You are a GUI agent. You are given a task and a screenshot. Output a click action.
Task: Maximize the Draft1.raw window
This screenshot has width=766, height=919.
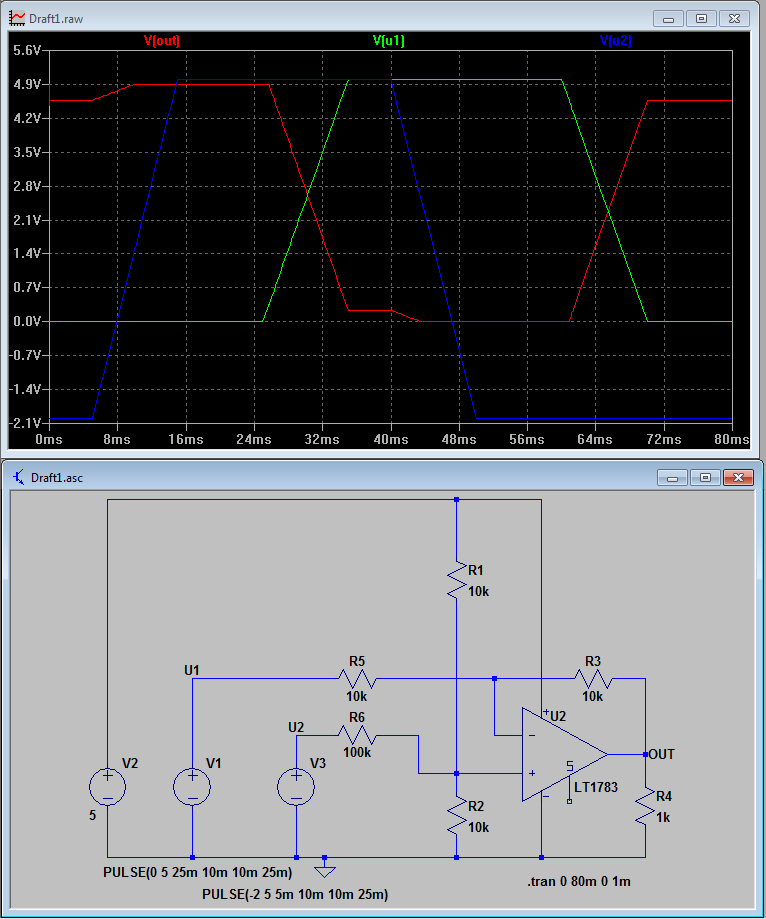(701, 19)
